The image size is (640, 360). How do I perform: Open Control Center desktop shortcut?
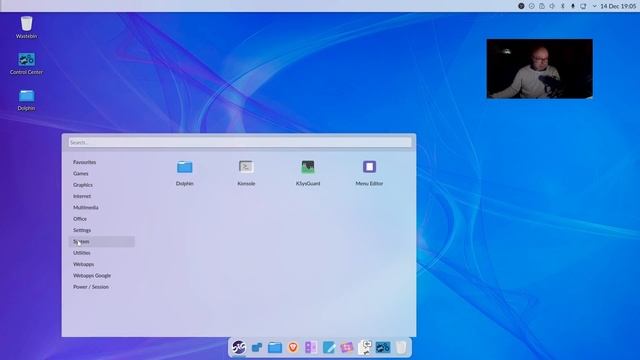coord(27,63)
